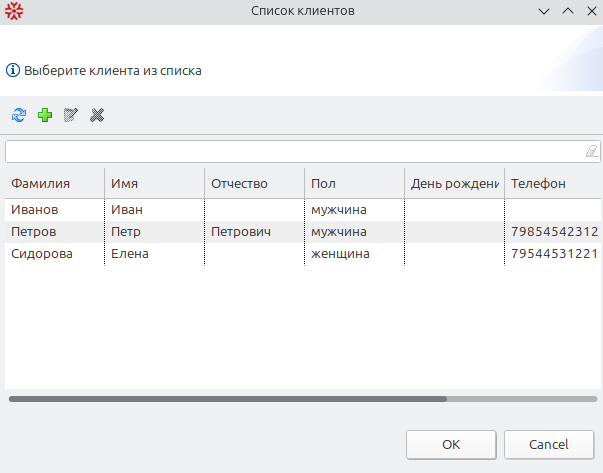Clear the filter with eraser icon
The width and height of the screenshot is (603, 473).
point(592,151)
